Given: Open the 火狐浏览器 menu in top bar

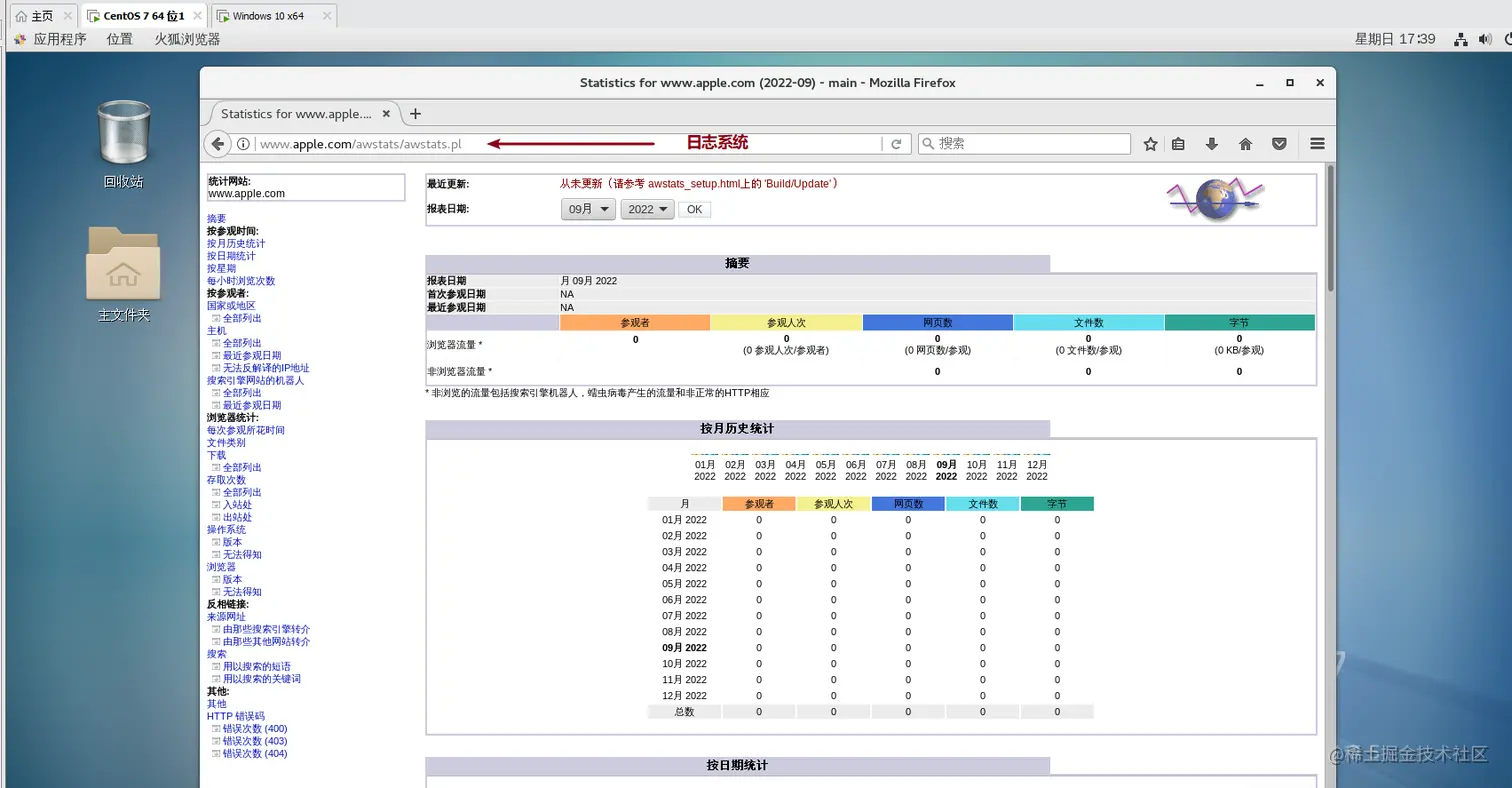Looking at the screenshot, I should click(x=187, y=39).
